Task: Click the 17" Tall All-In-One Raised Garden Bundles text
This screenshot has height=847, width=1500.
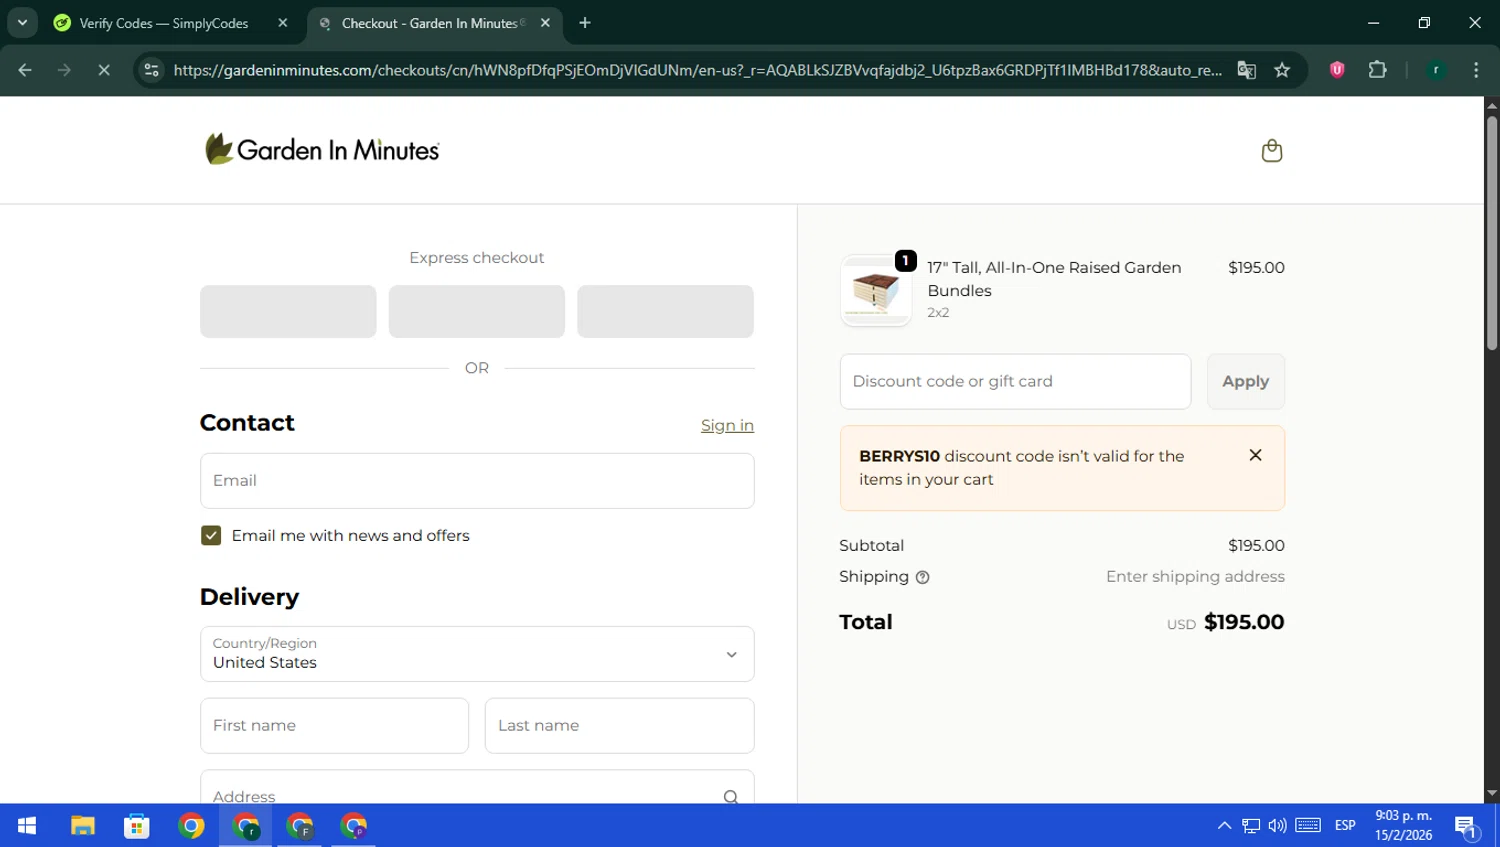Action: 1054,279
